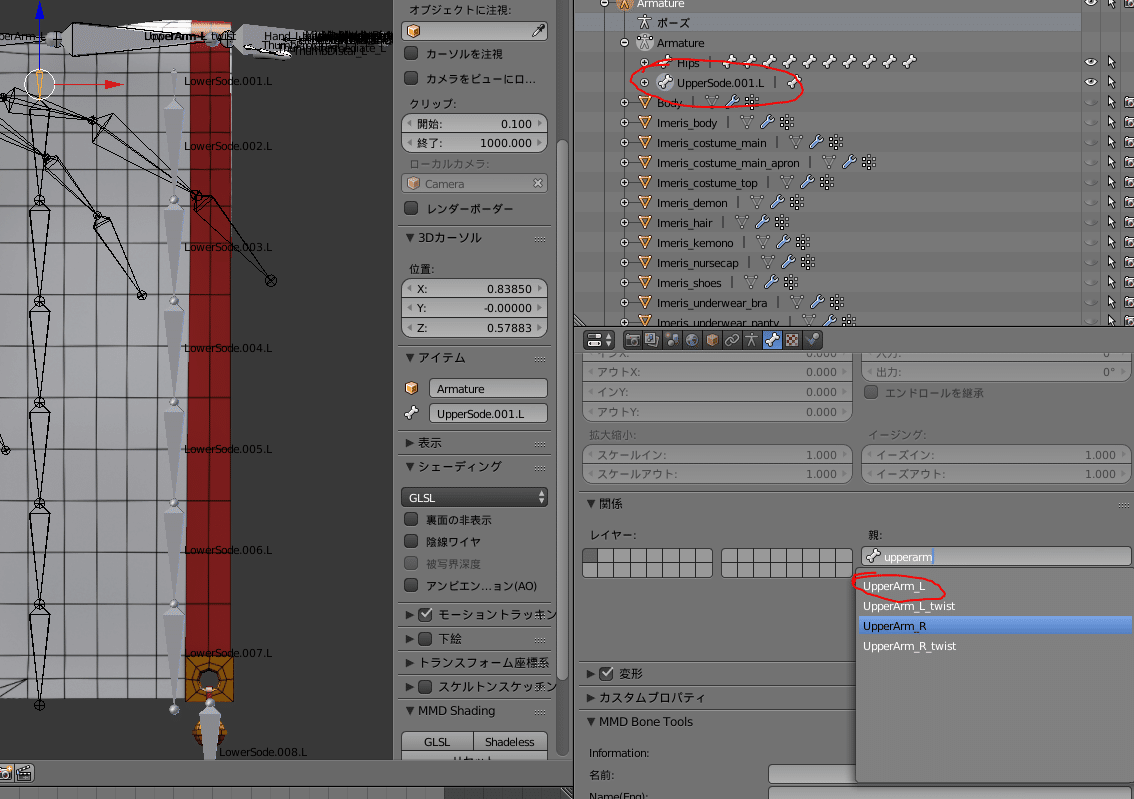This screenshot has height=799, width=1134.
Task: Open the Render Layers properties tab
Action: 652,340
